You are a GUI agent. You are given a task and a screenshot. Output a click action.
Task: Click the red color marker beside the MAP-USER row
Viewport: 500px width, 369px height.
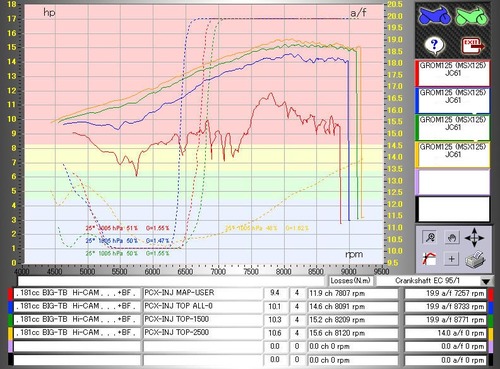[10, 293]
